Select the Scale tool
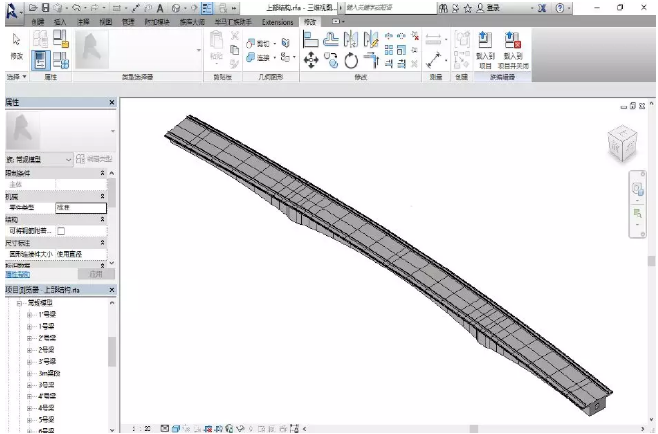Screen dimensions: 658x434 click(402, 50)
